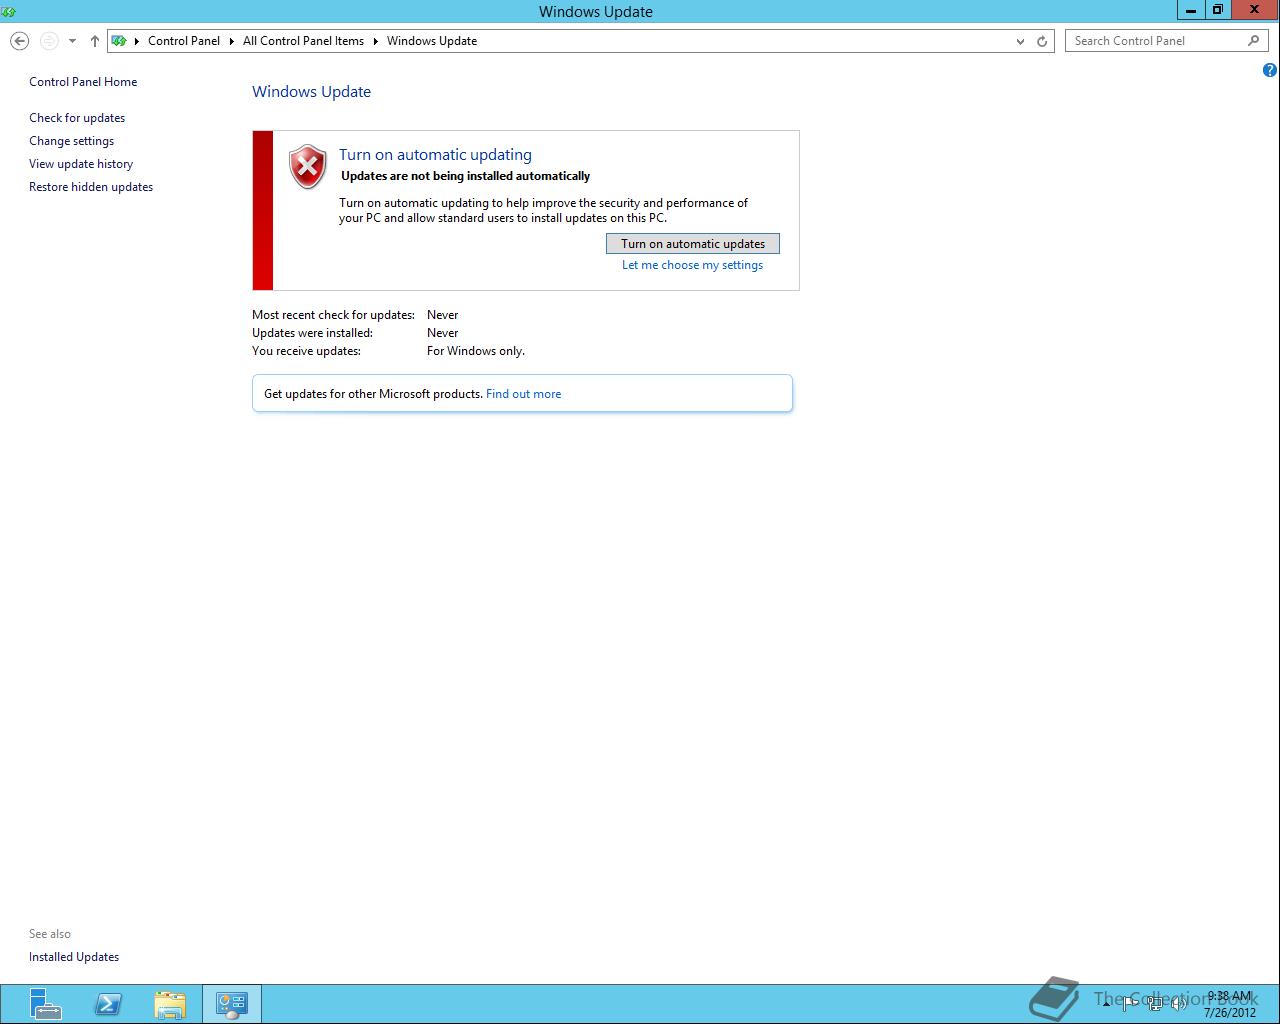Click the 'For Windows only.' value
The width and height of the screenshot is (1280, 1024).
476,351
